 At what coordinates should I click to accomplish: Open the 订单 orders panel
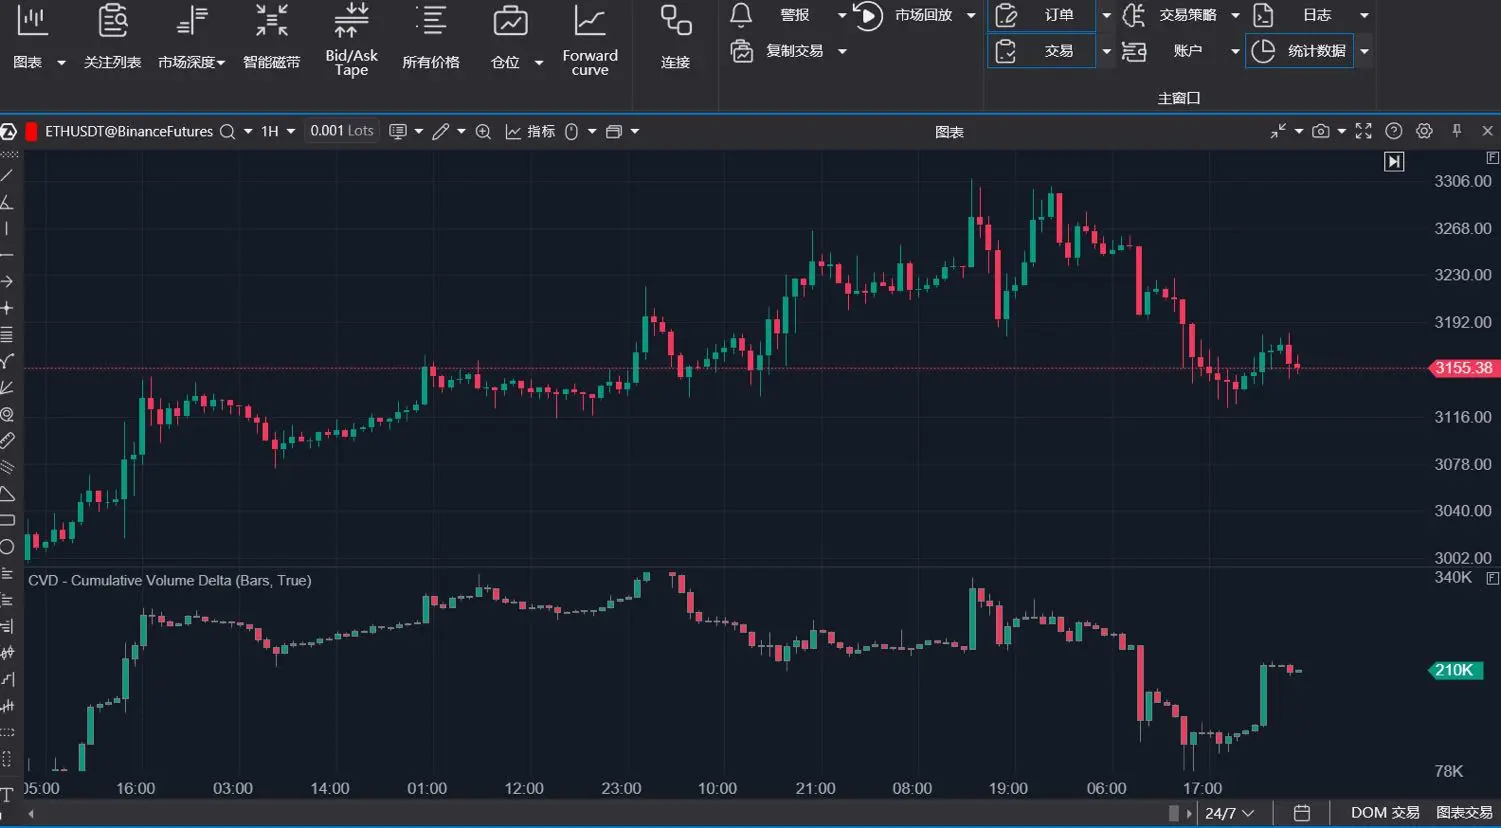[1041, 15]
